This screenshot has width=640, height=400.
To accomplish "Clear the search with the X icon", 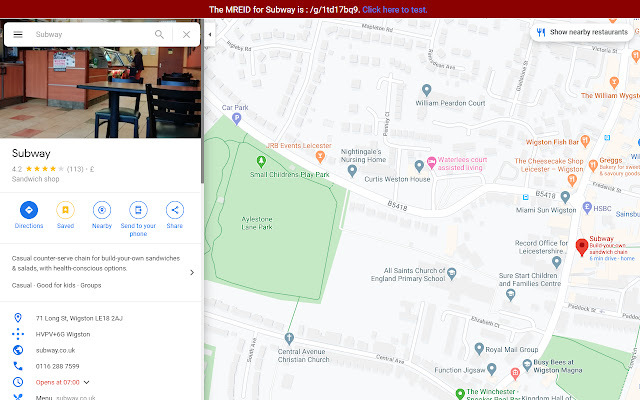I will [x=186, y=34].
